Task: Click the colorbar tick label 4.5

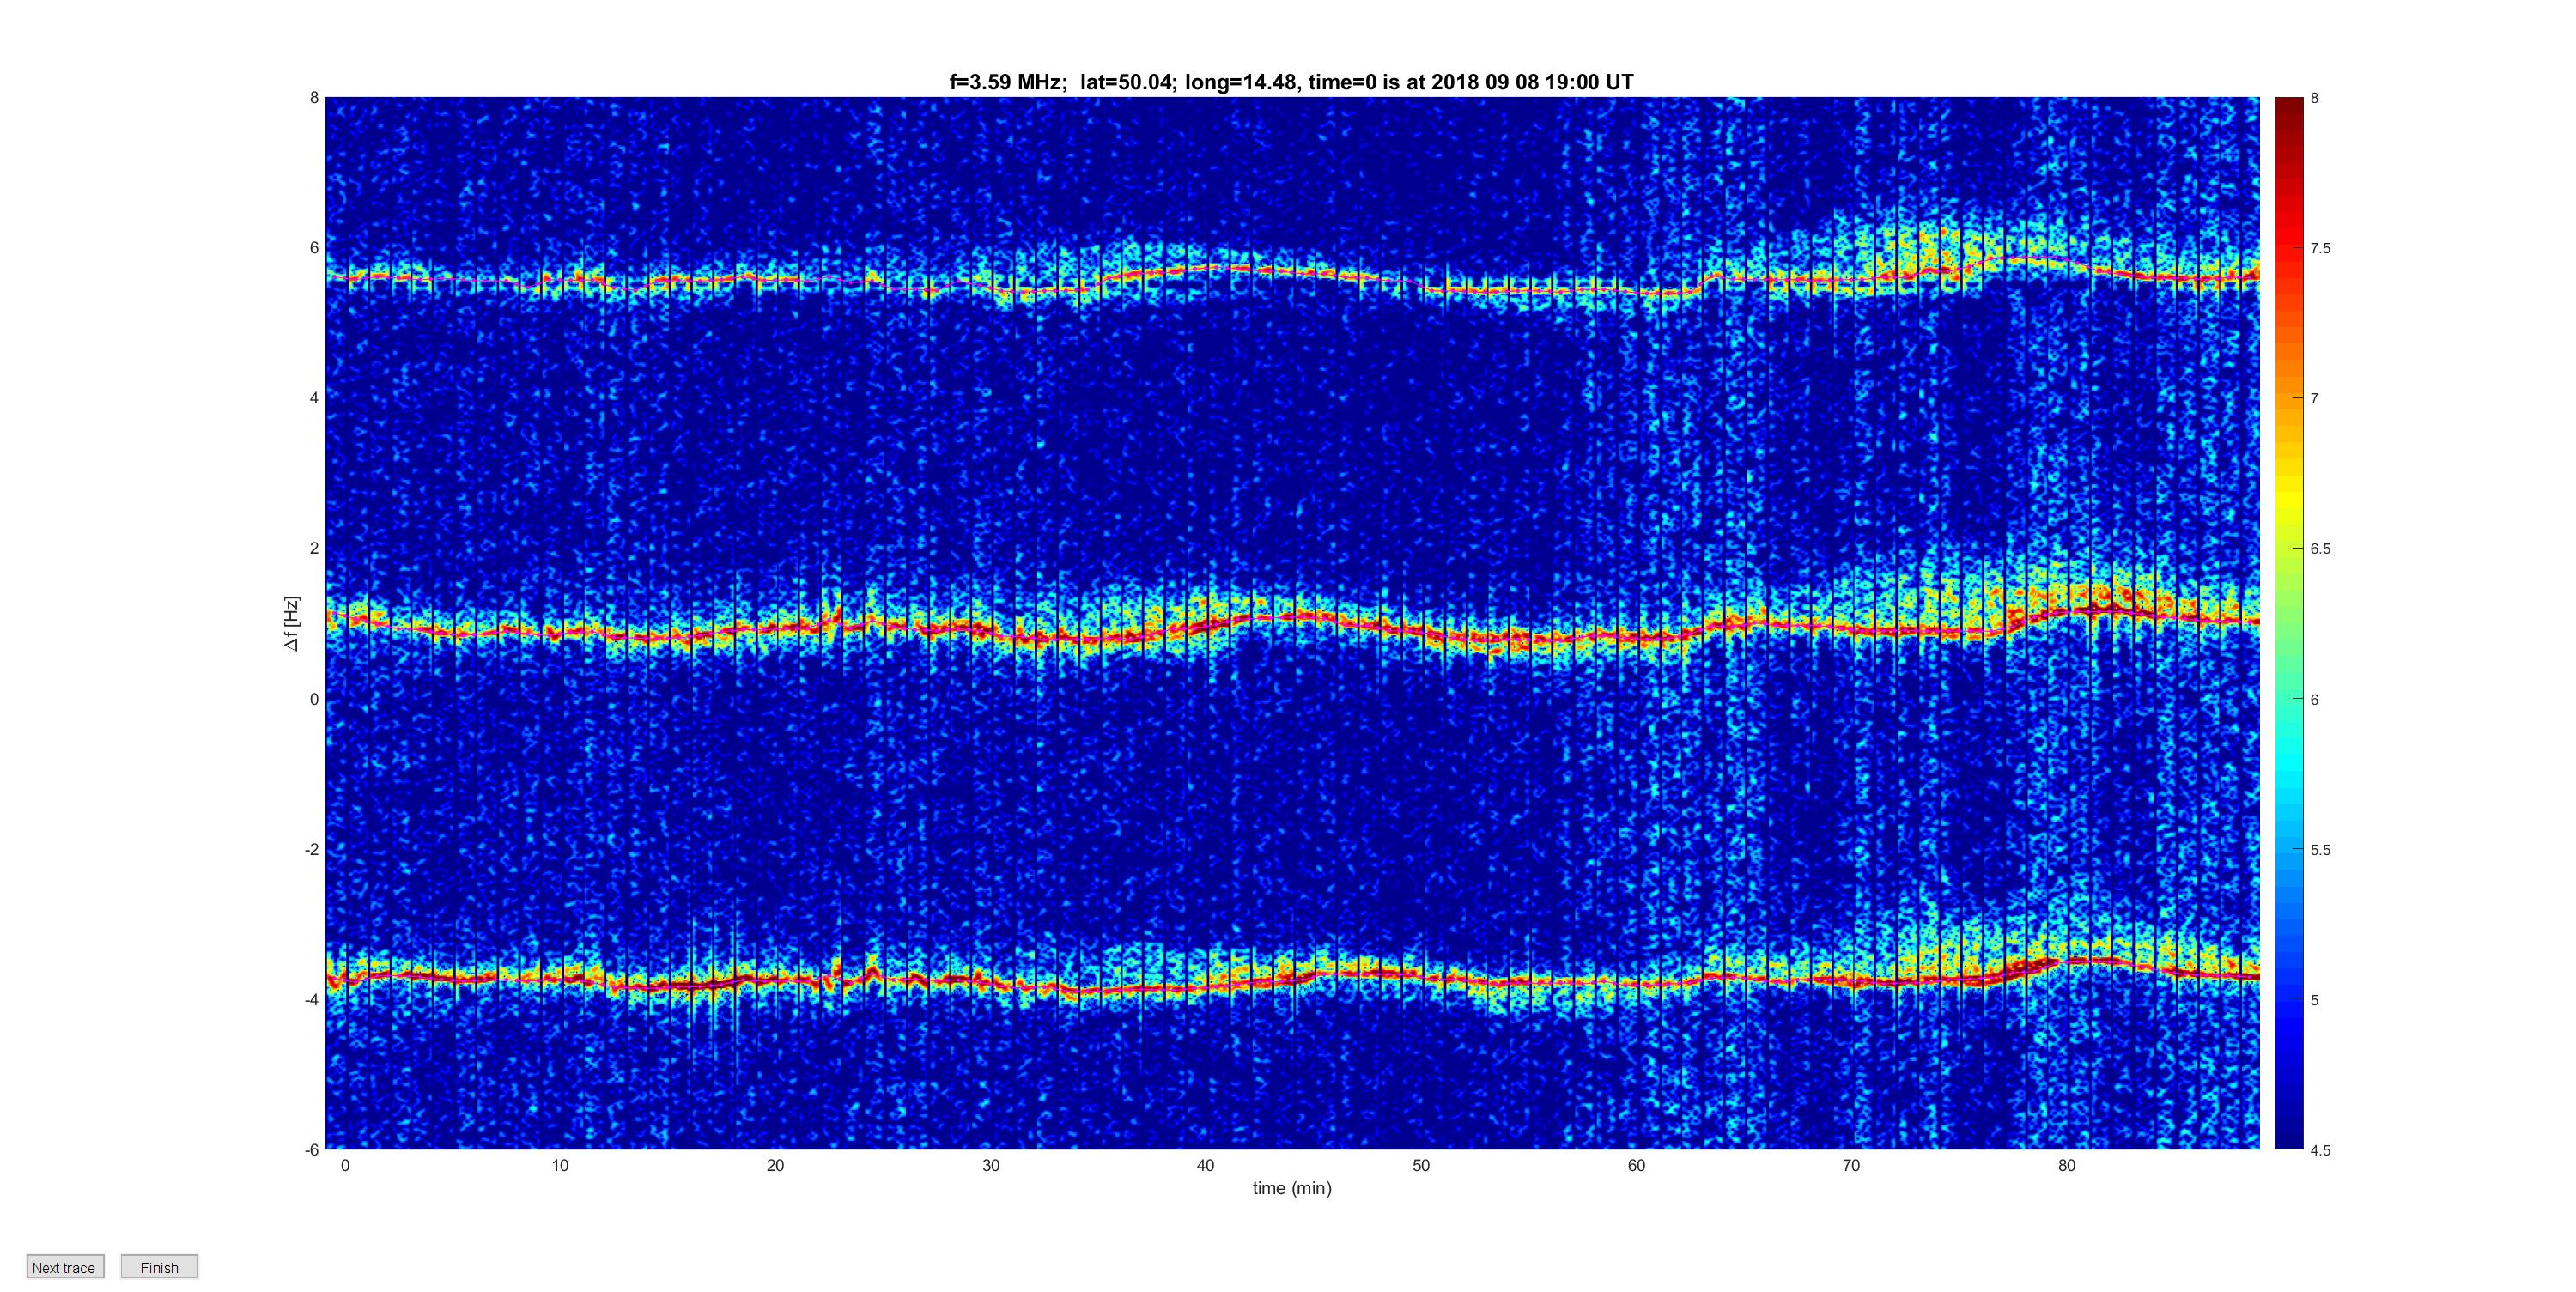Action: pyautogui.click(x=2320, y=1151)
